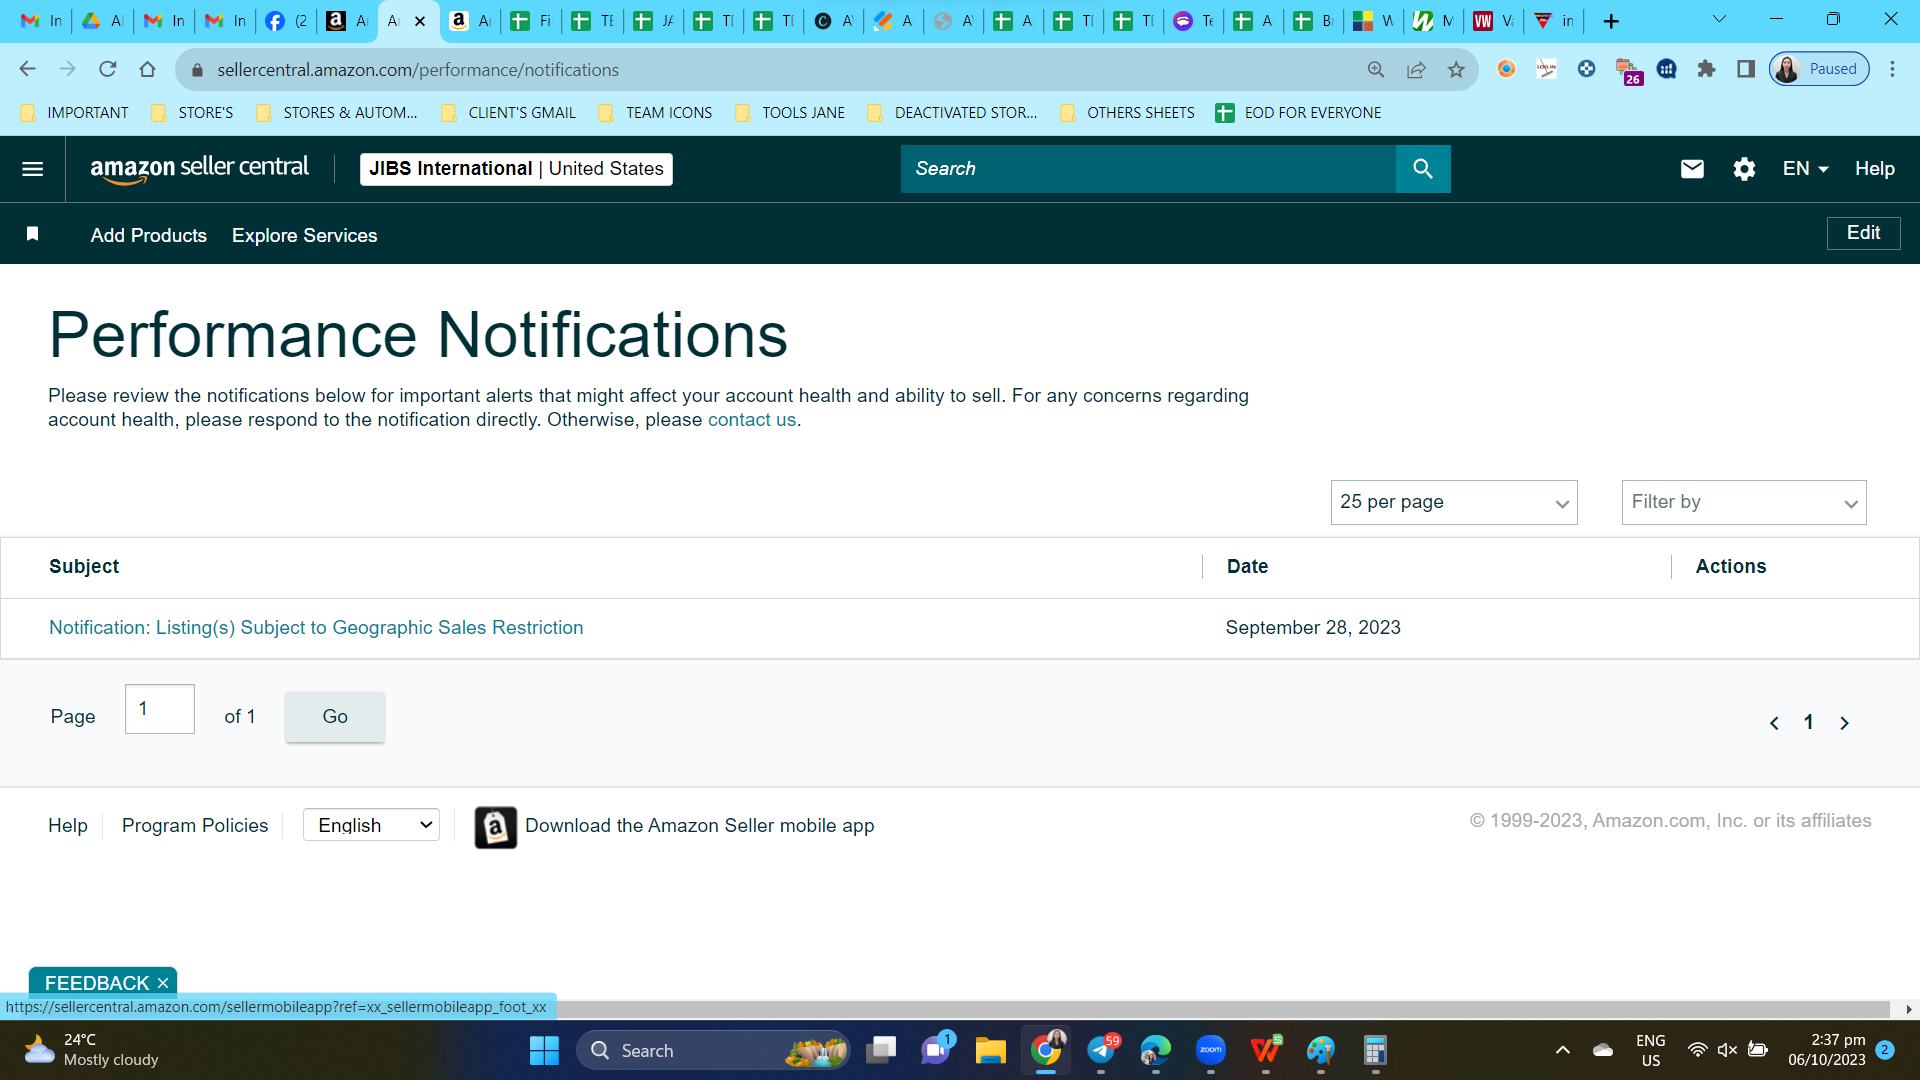Click the browser back arrow
The image size is (1920, 1080).
[x=27, y=69]
